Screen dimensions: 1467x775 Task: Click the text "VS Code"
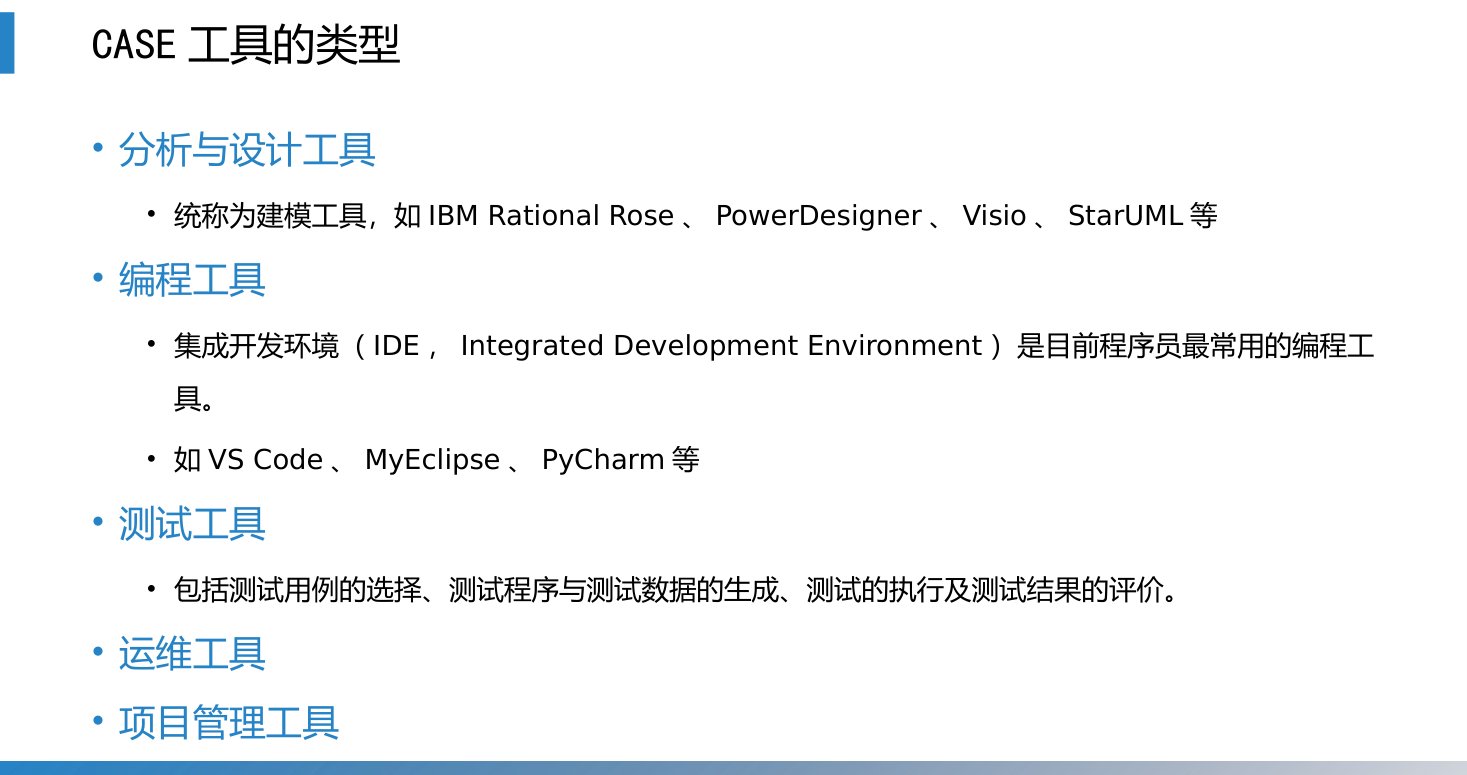pyautogui.click(x=265, y=460)
